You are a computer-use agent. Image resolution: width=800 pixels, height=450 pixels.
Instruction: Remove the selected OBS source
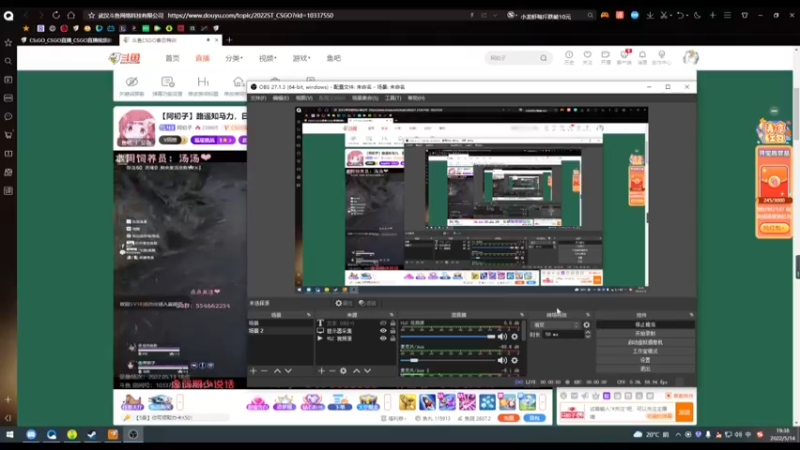coord(332,371)
